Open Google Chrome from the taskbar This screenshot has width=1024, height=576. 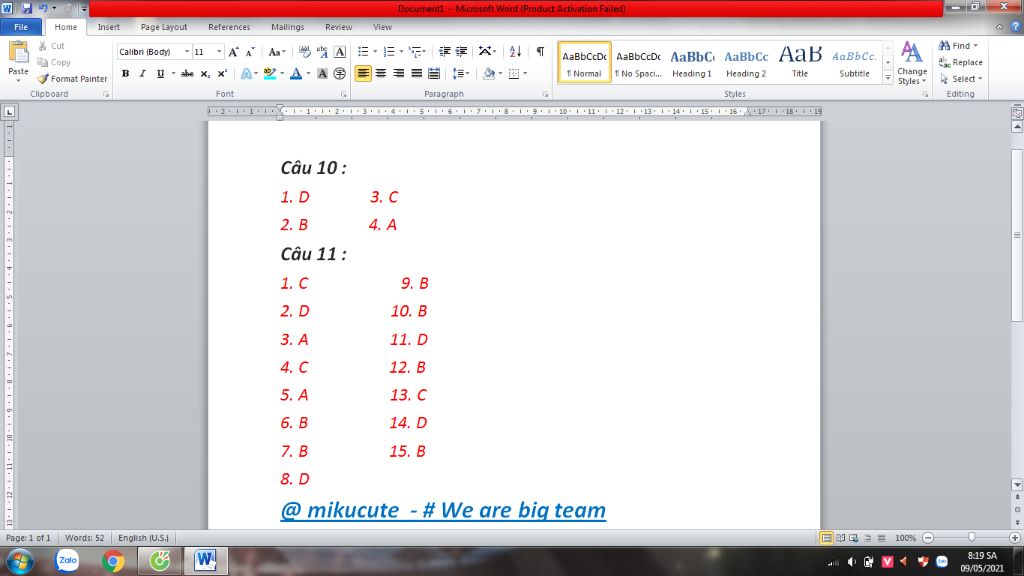[x=113, y=561]
